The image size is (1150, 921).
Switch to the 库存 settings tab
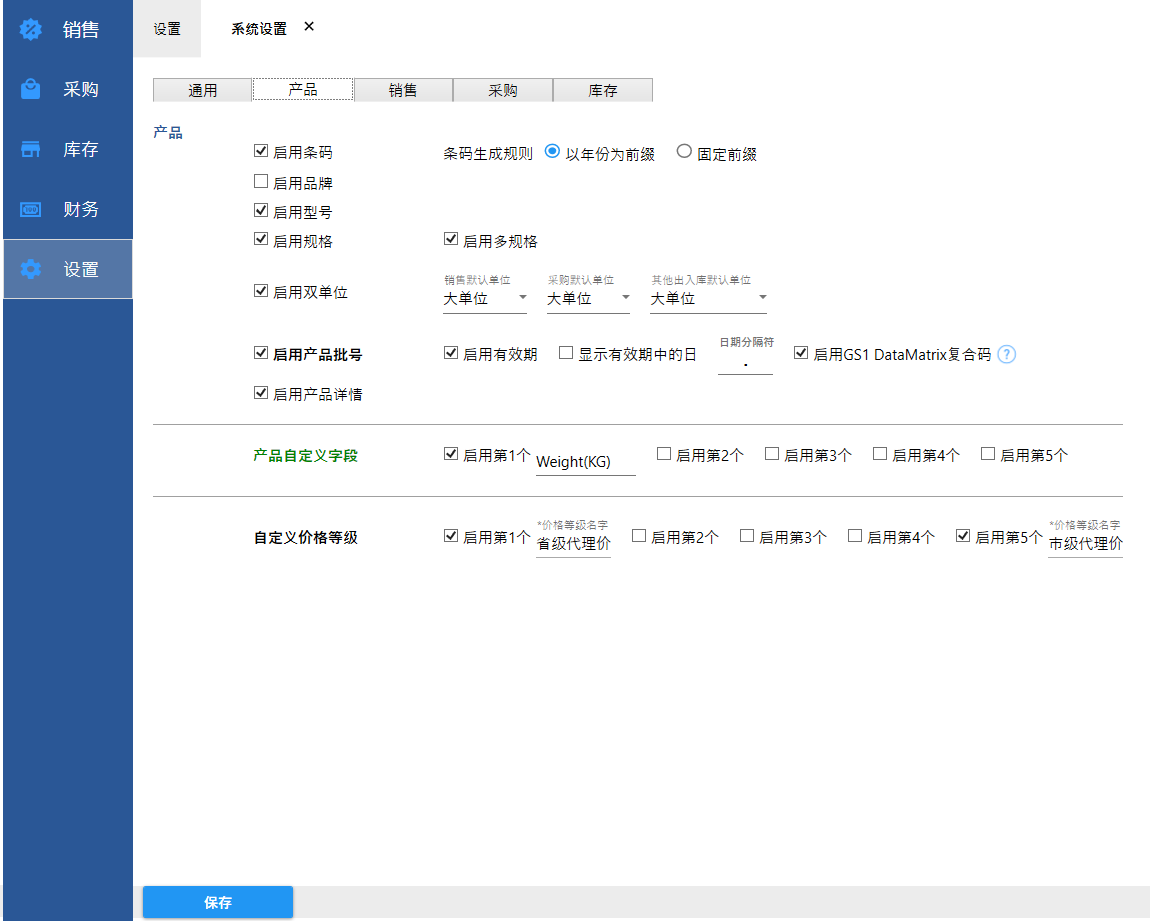pyautogui.click(x=603, y=90)
